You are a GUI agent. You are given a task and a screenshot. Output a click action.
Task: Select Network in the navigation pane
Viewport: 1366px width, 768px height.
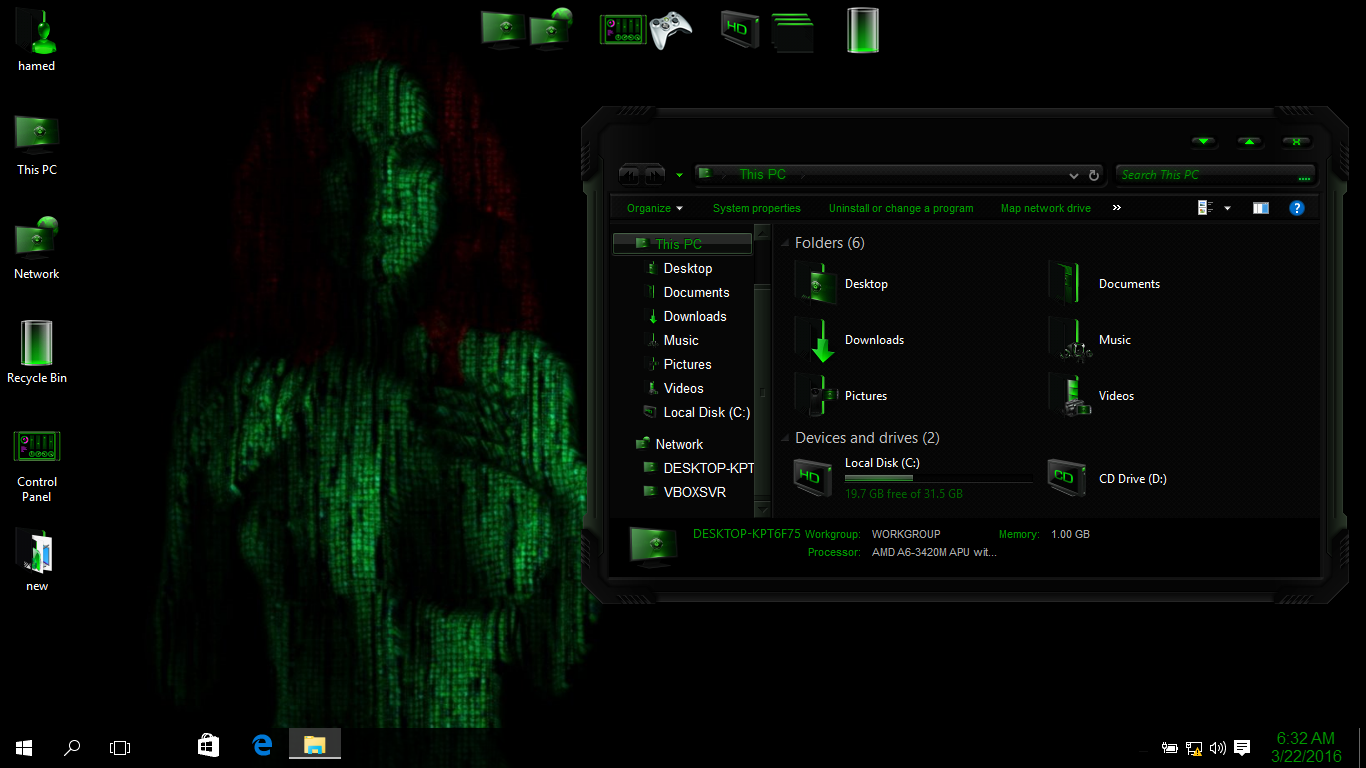[x=679, y=444]
